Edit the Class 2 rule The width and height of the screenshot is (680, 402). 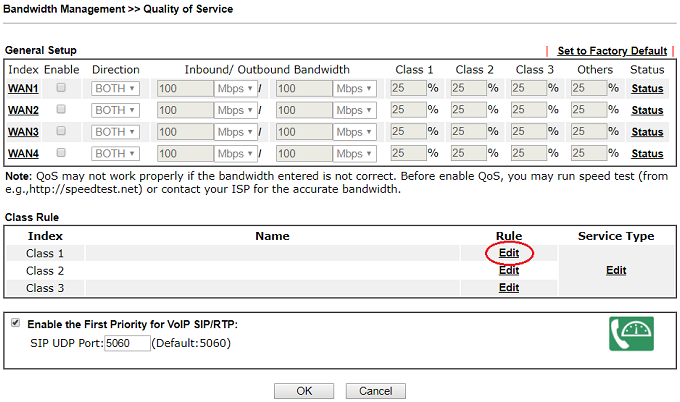click(x=508, y=270)
